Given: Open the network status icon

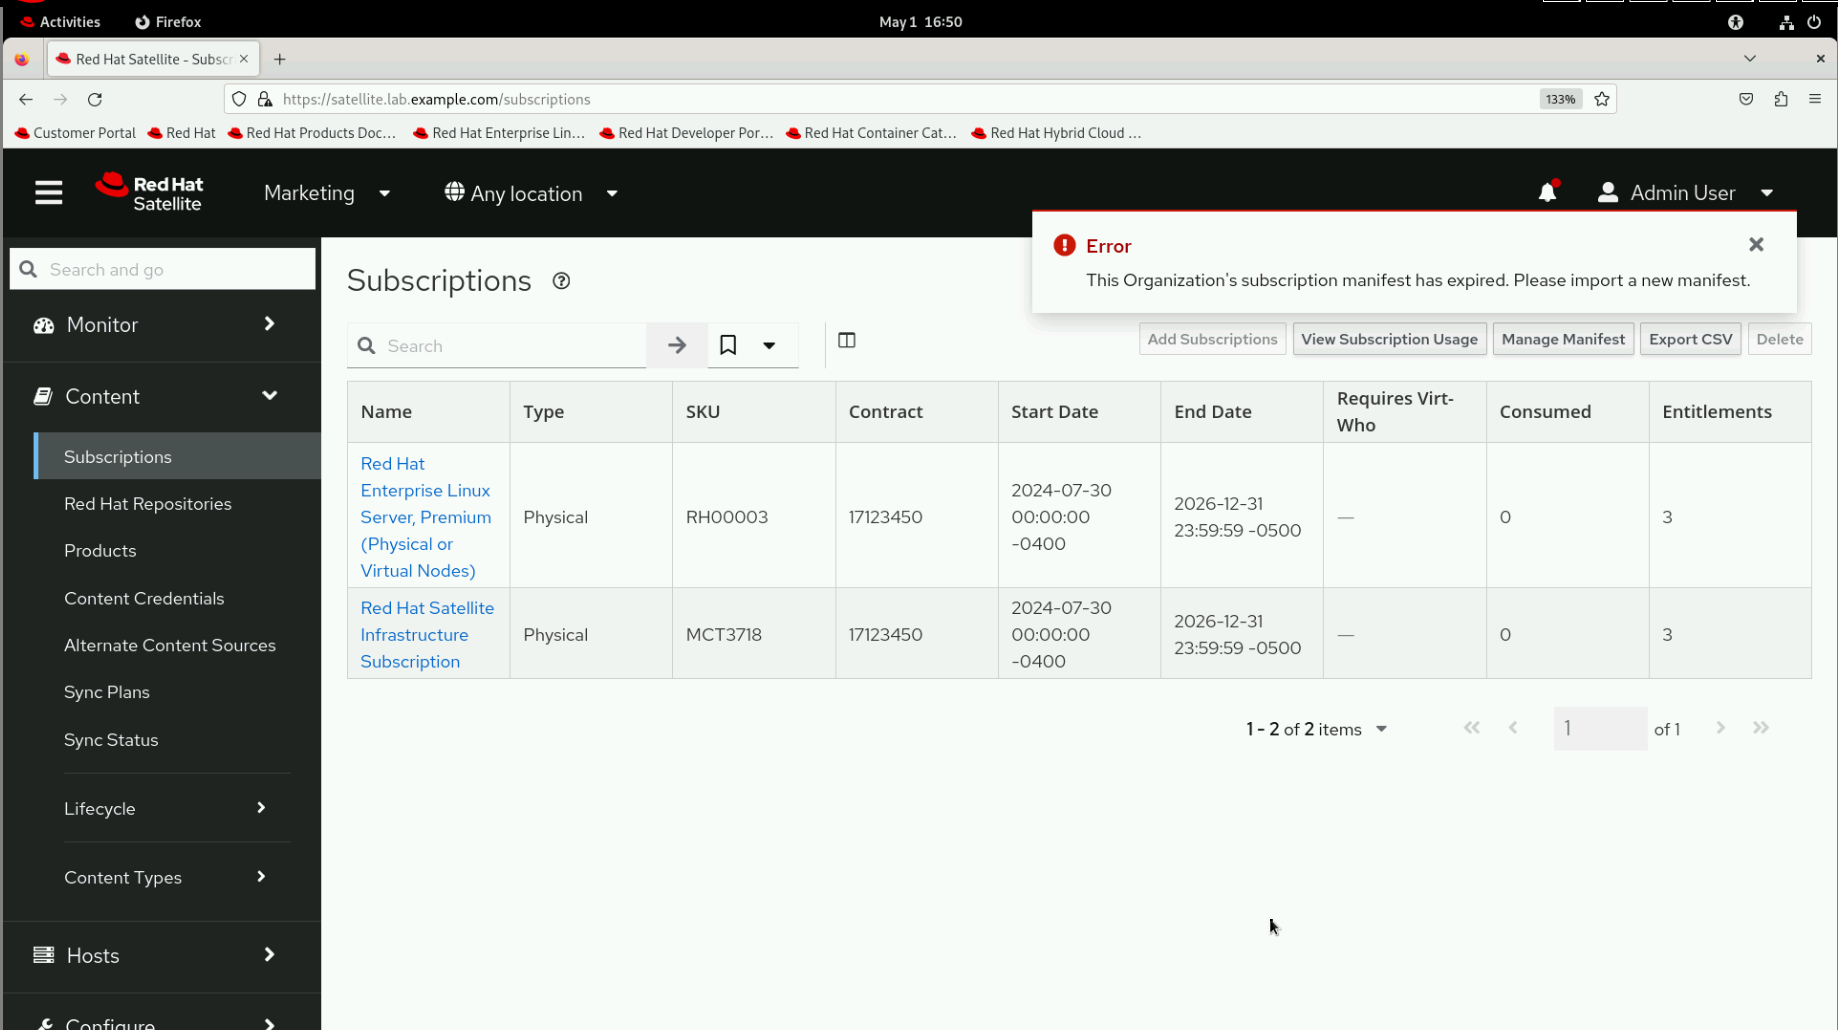Looking at the screenshot, I should coord(1786,22).
